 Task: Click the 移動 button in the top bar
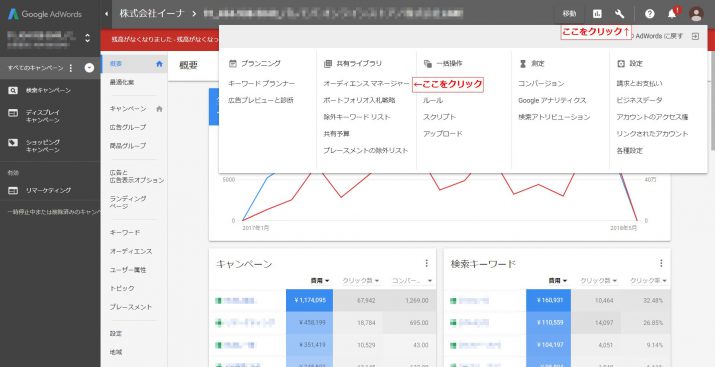(x=569, y=14)
